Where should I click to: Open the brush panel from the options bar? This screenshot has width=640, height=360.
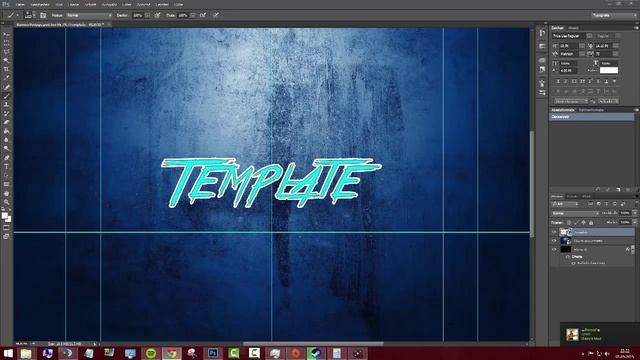[x=43, y=15]
